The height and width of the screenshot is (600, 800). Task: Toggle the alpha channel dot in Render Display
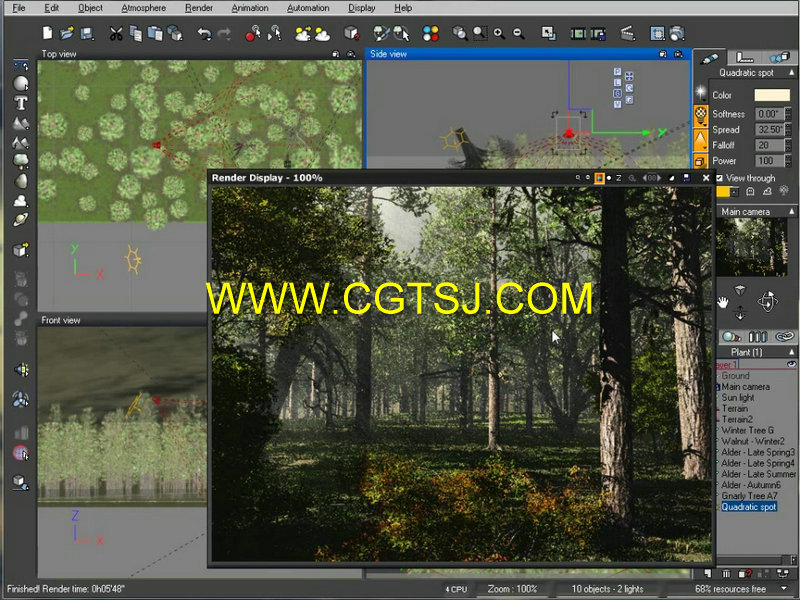(x=609, y=178)
